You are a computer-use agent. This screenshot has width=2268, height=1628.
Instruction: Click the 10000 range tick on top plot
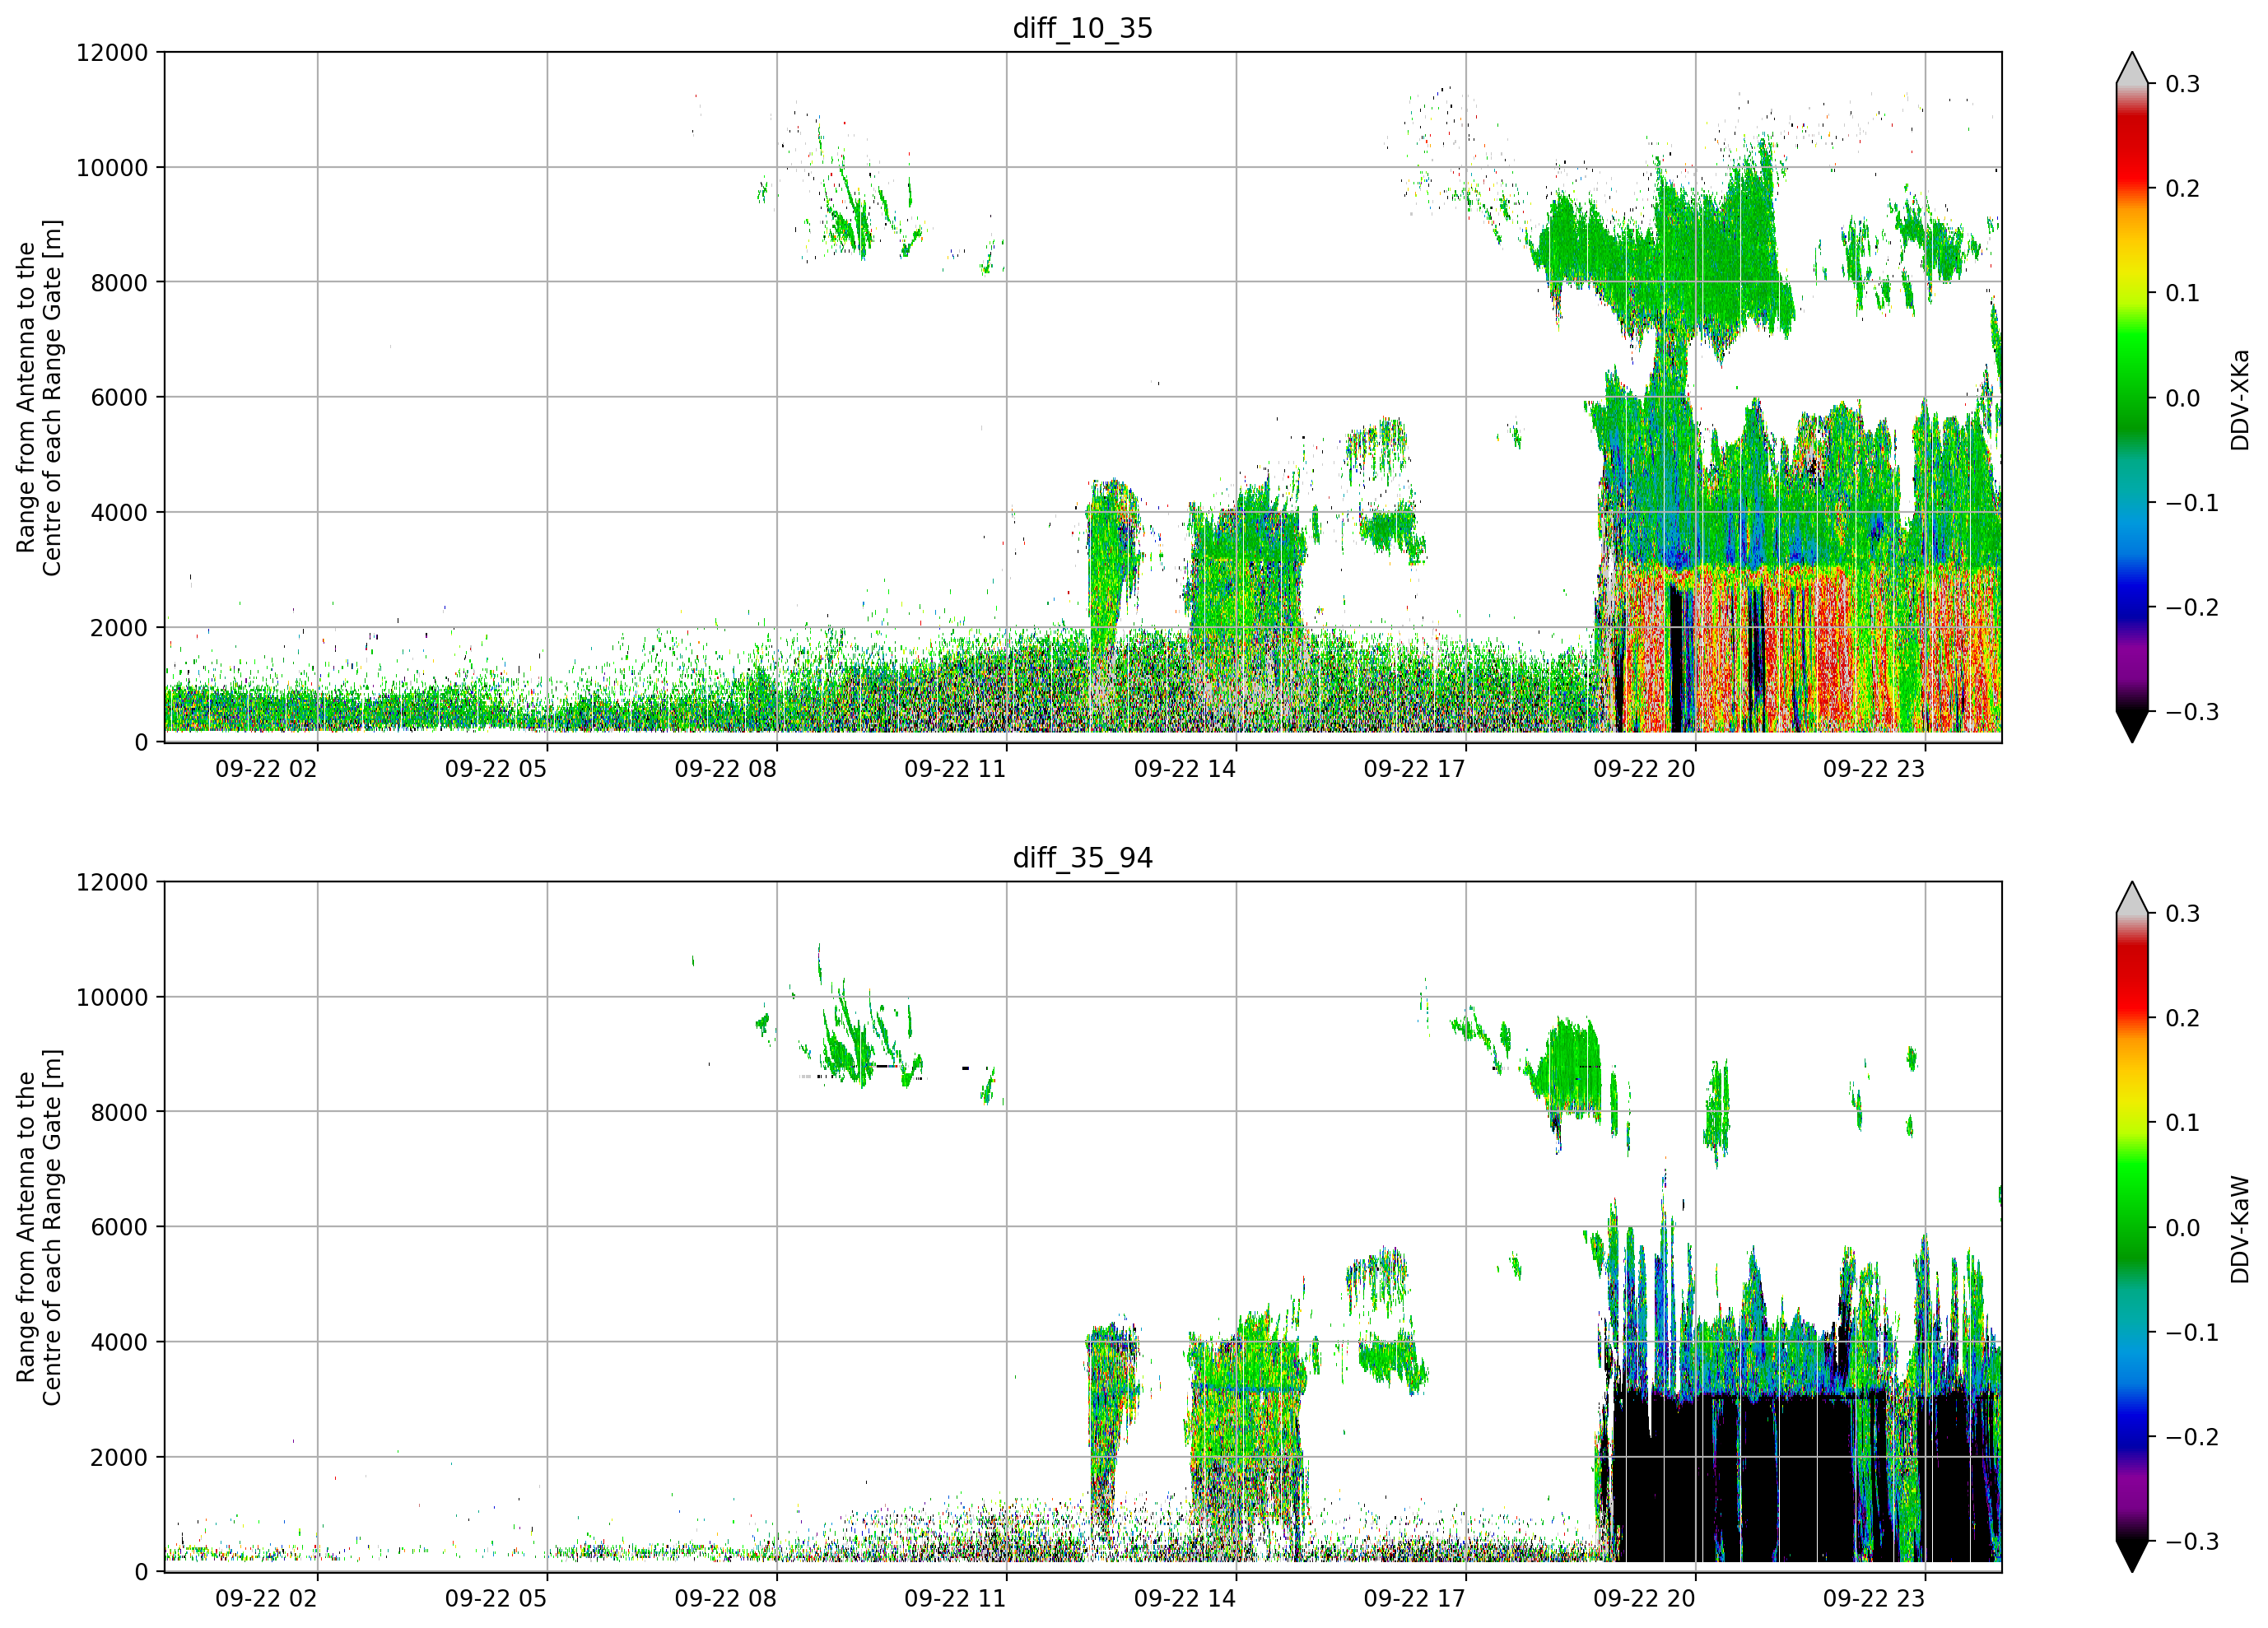(x=112, y=168)
